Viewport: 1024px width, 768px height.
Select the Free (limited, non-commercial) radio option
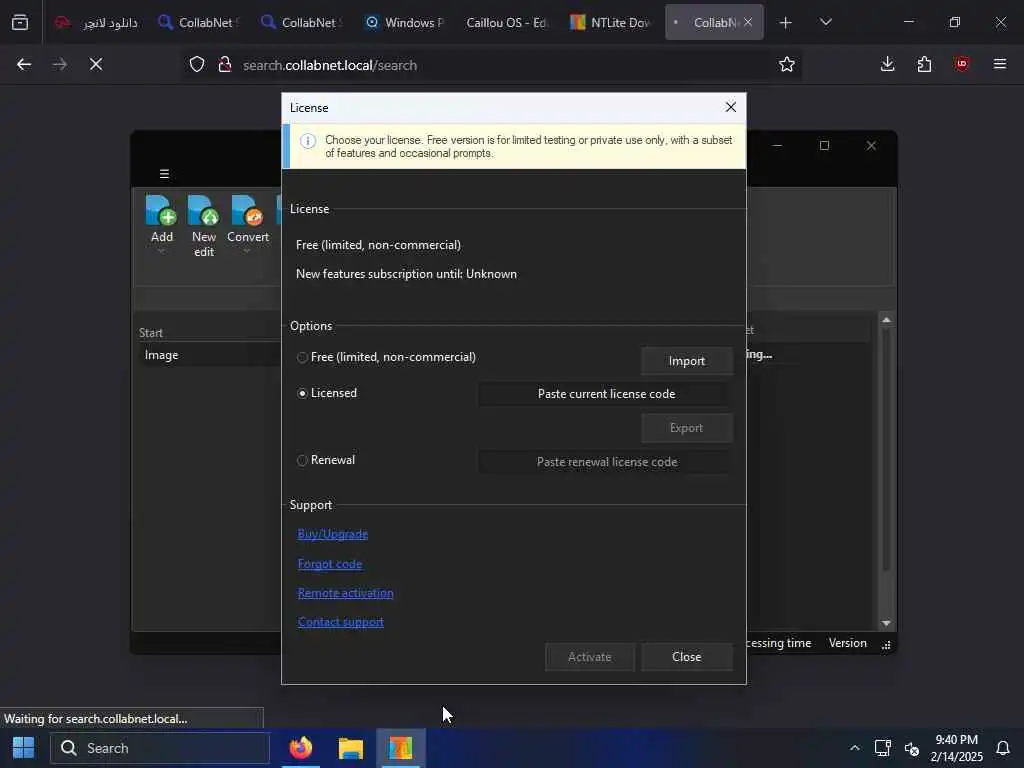point(302,357)
